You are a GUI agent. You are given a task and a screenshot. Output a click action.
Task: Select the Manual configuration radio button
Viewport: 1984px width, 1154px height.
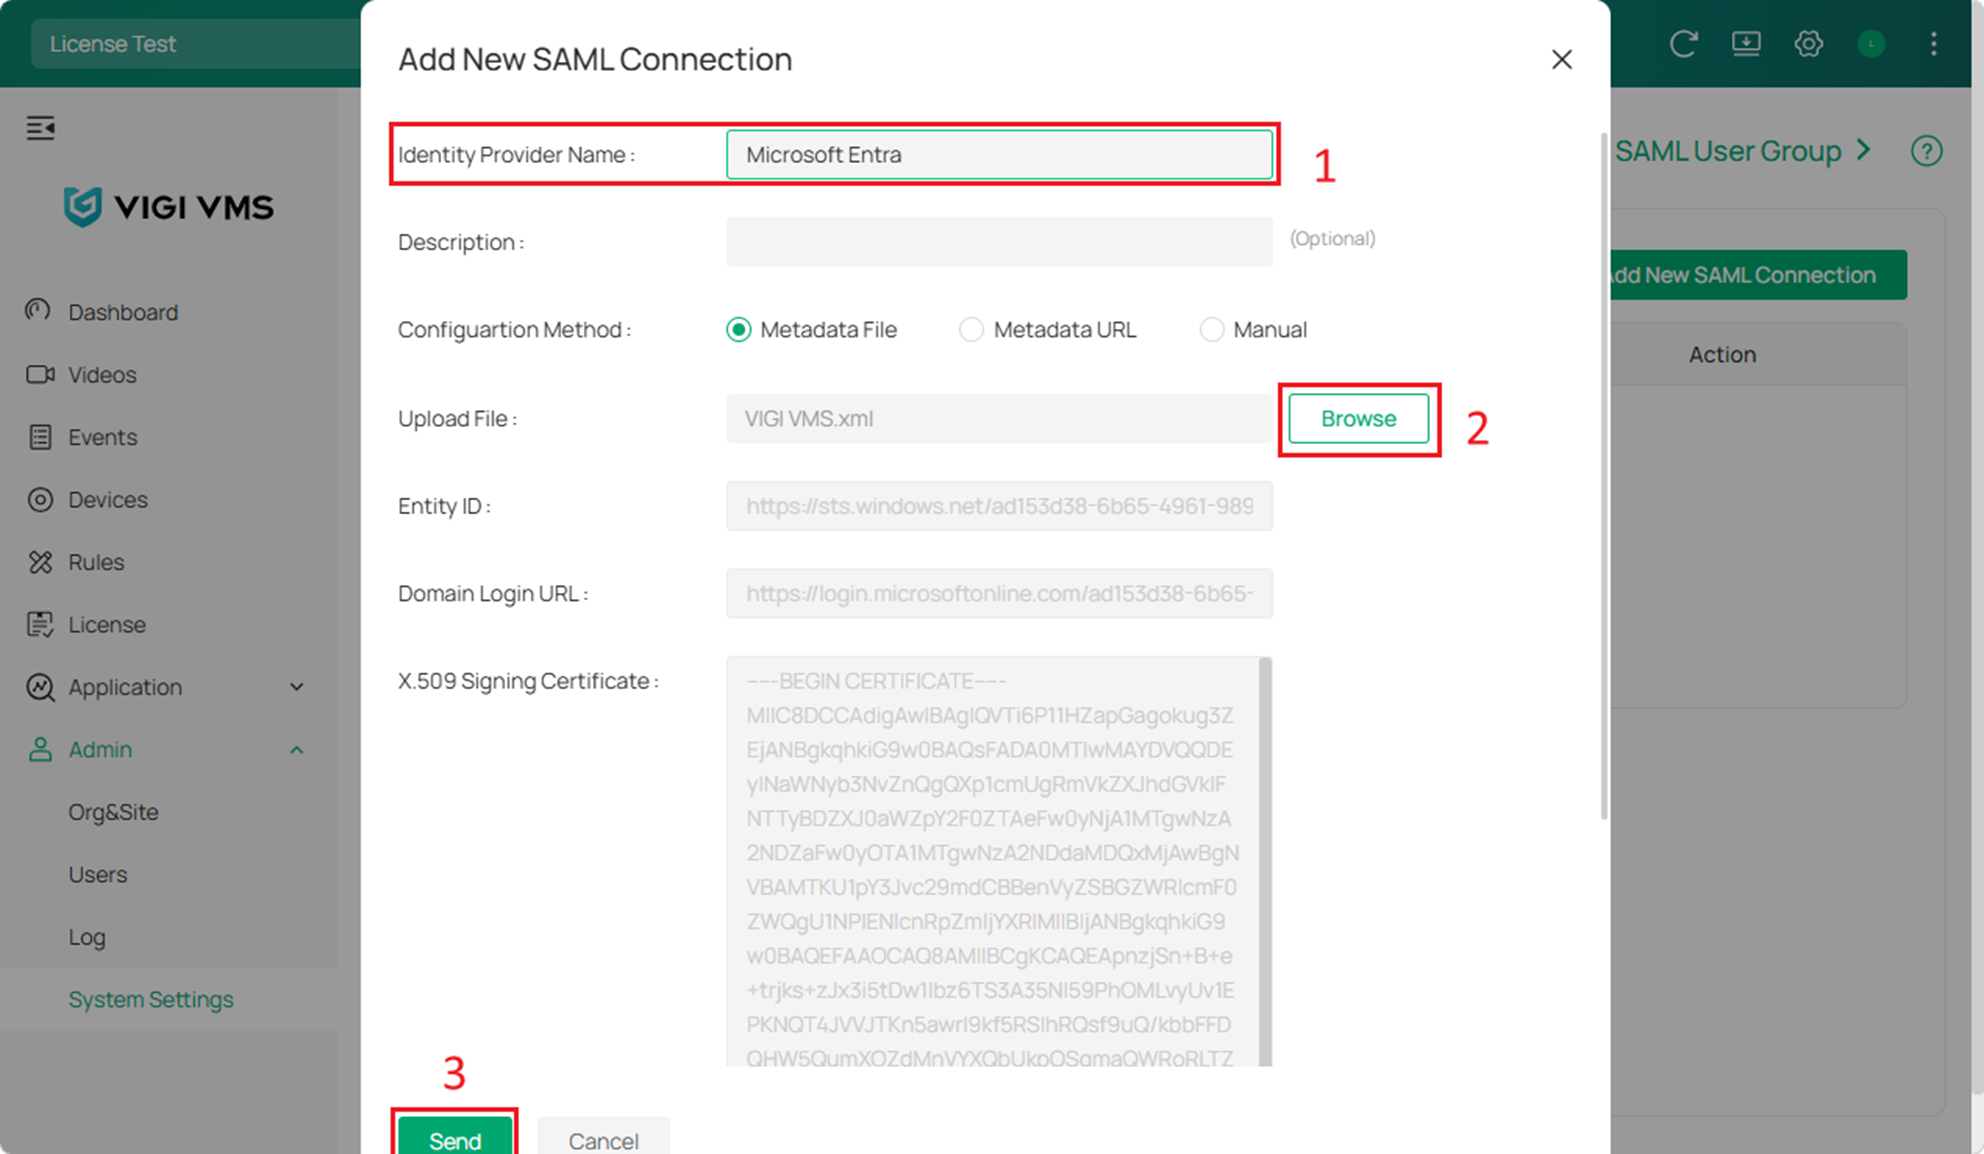1211,330
